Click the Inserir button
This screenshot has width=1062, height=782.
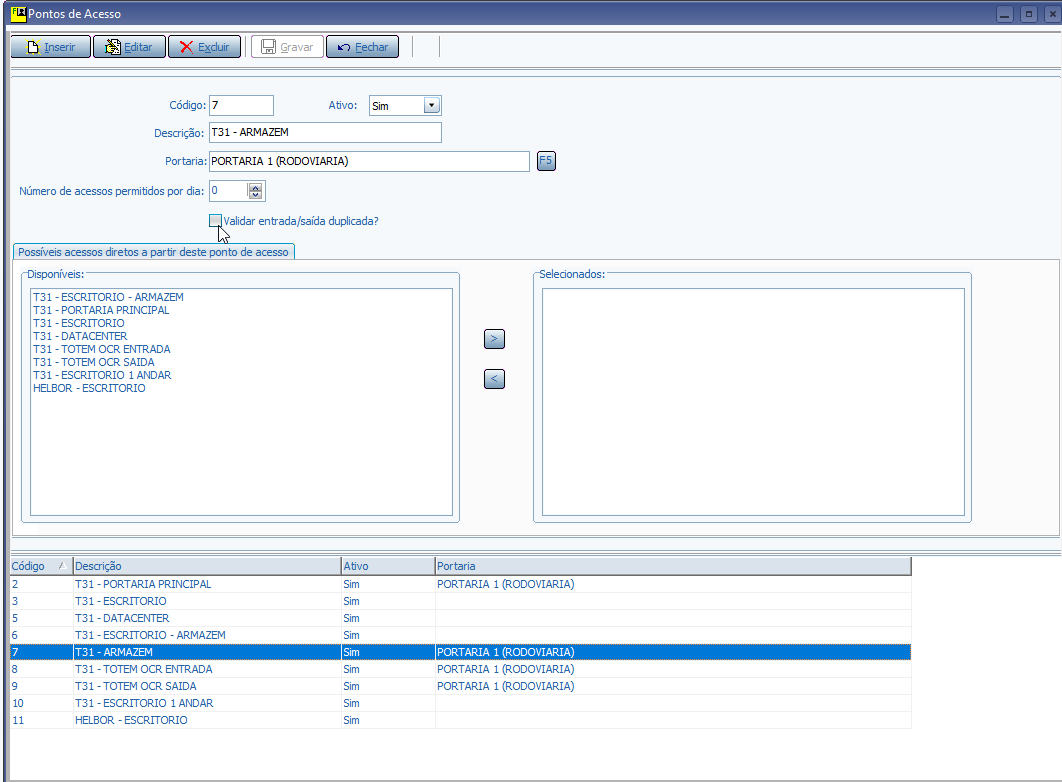[x=51, y=47]
